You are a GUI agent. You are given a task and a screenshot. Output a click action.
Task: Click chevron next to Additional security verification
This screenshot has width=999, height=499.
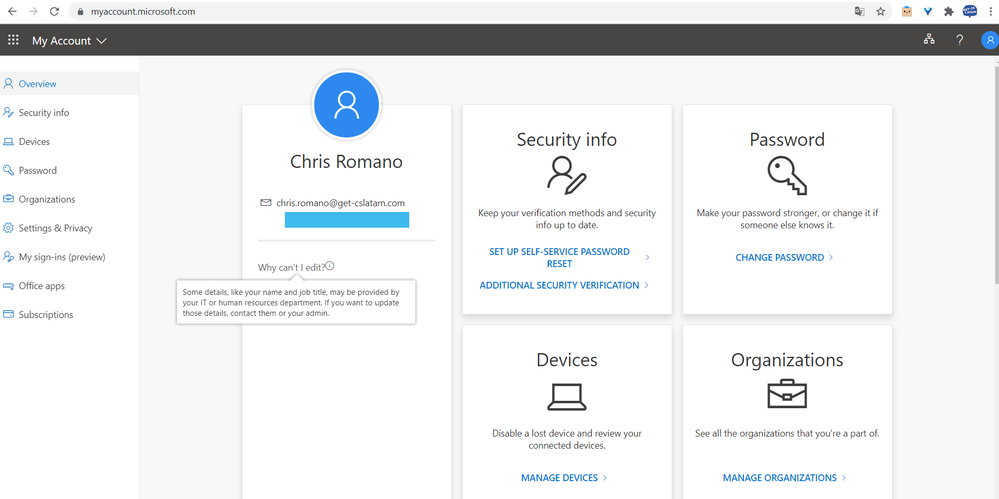(647, 286)
